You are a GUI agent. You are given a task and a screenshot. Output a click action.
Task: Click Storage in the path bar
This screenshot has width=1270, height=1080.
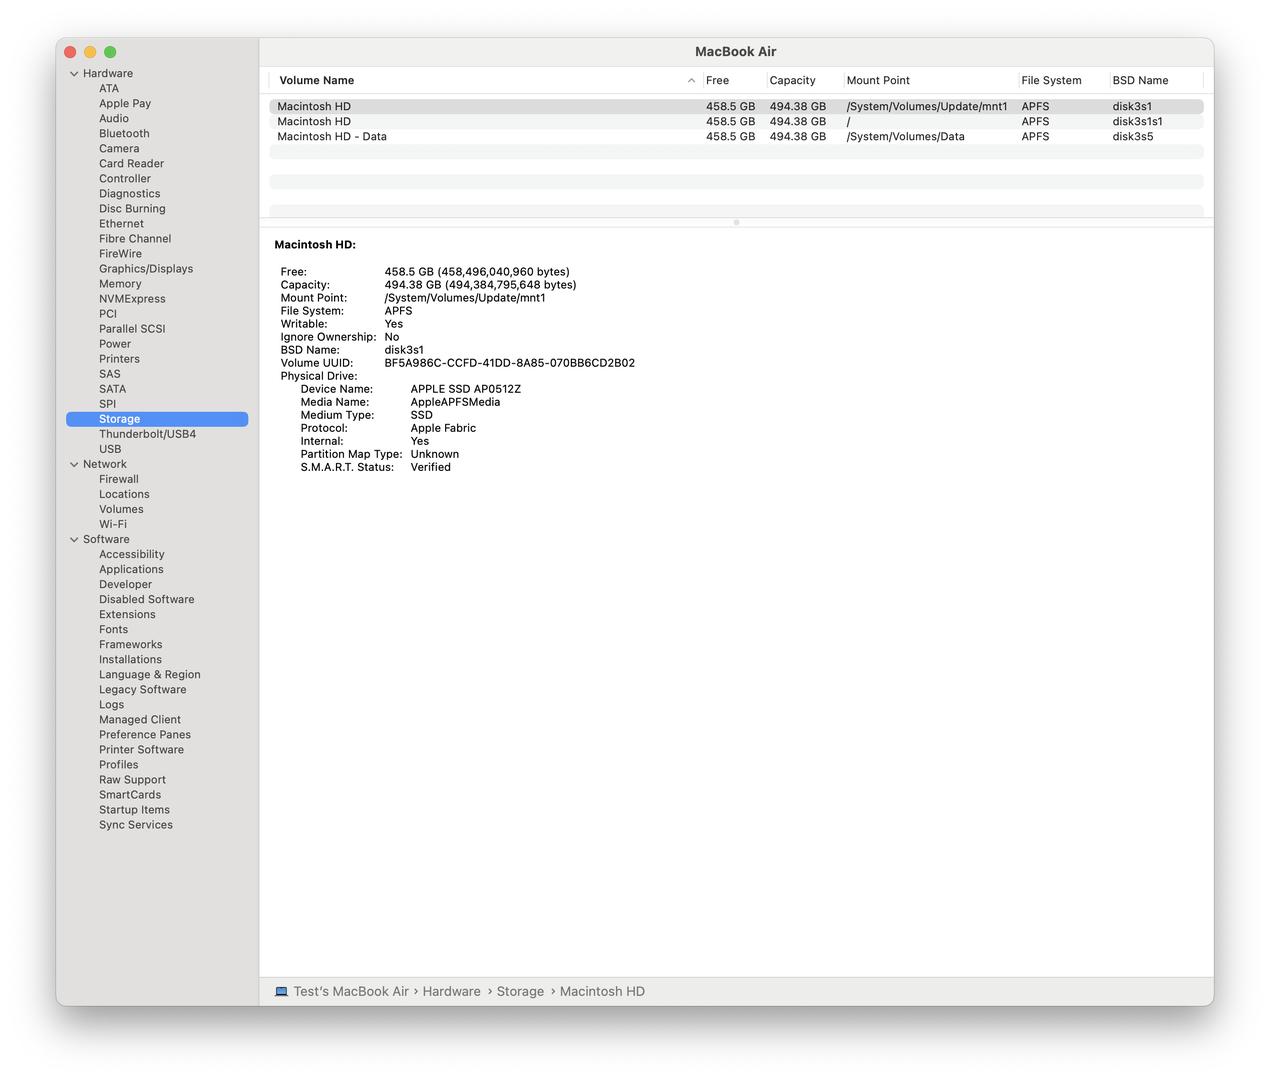click(520, 992)
